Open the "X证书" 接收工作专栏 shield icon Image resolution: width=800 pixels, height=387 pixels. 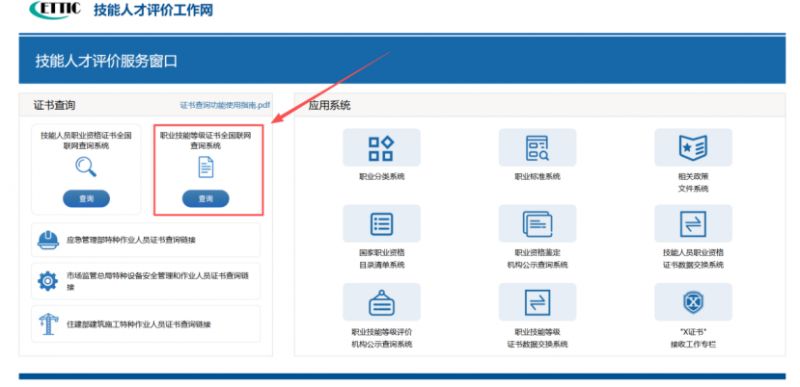(693, 302)
